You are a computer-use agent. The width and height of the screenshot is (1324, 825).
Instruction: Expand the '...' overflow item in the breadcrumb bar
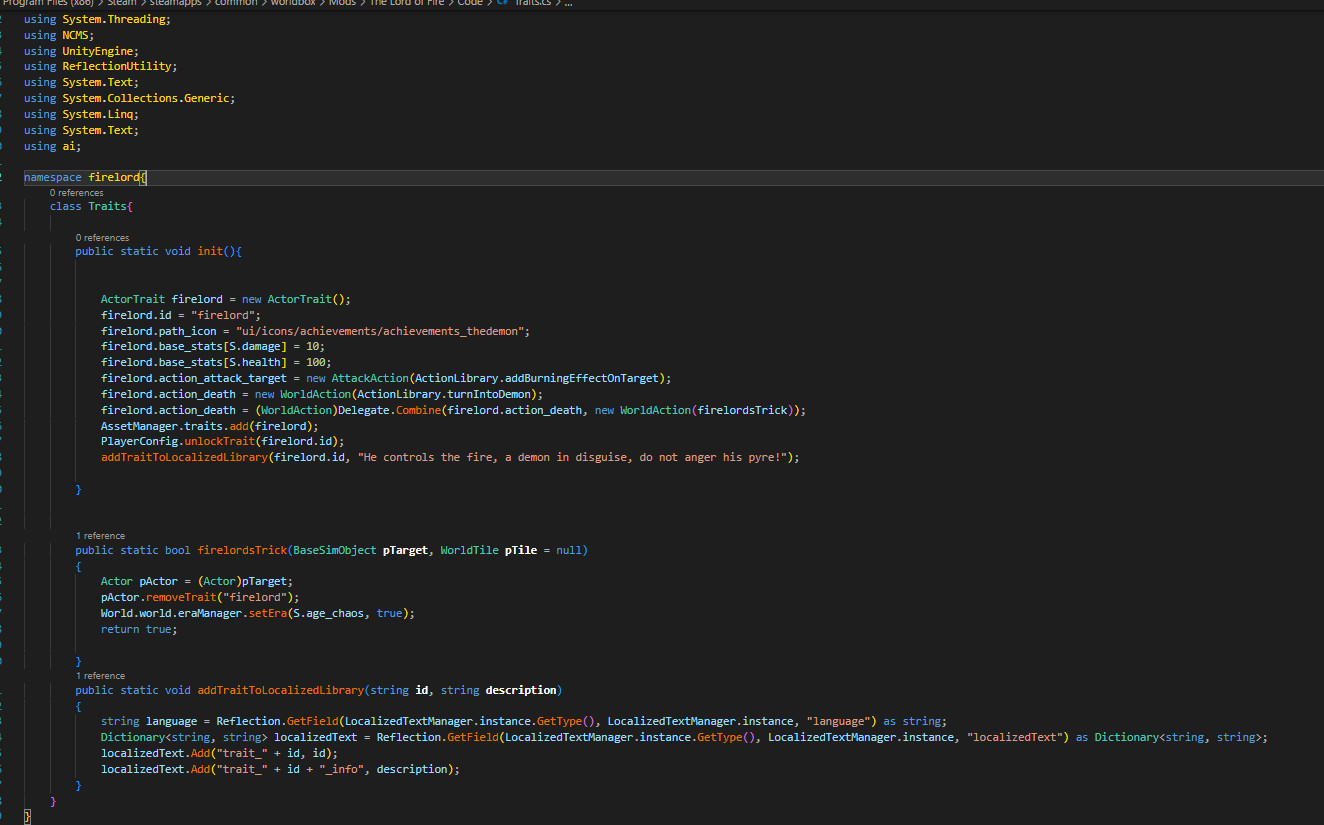[x=567, y=3]
